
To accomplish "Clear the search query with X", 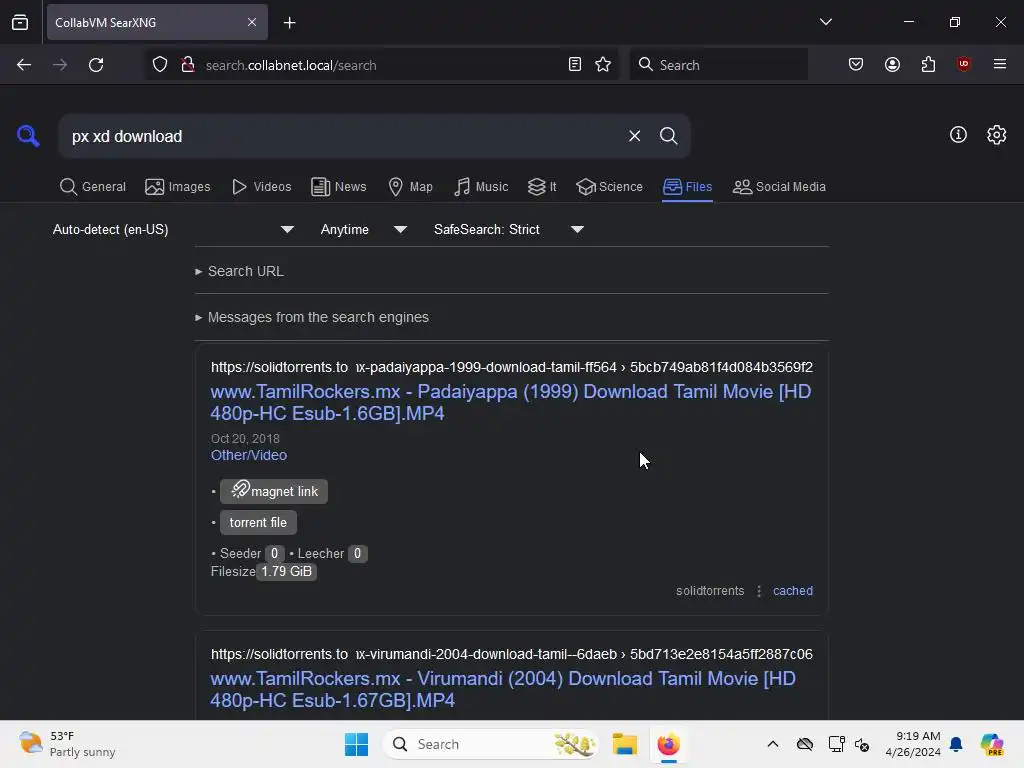I will [x=634, y=136].
